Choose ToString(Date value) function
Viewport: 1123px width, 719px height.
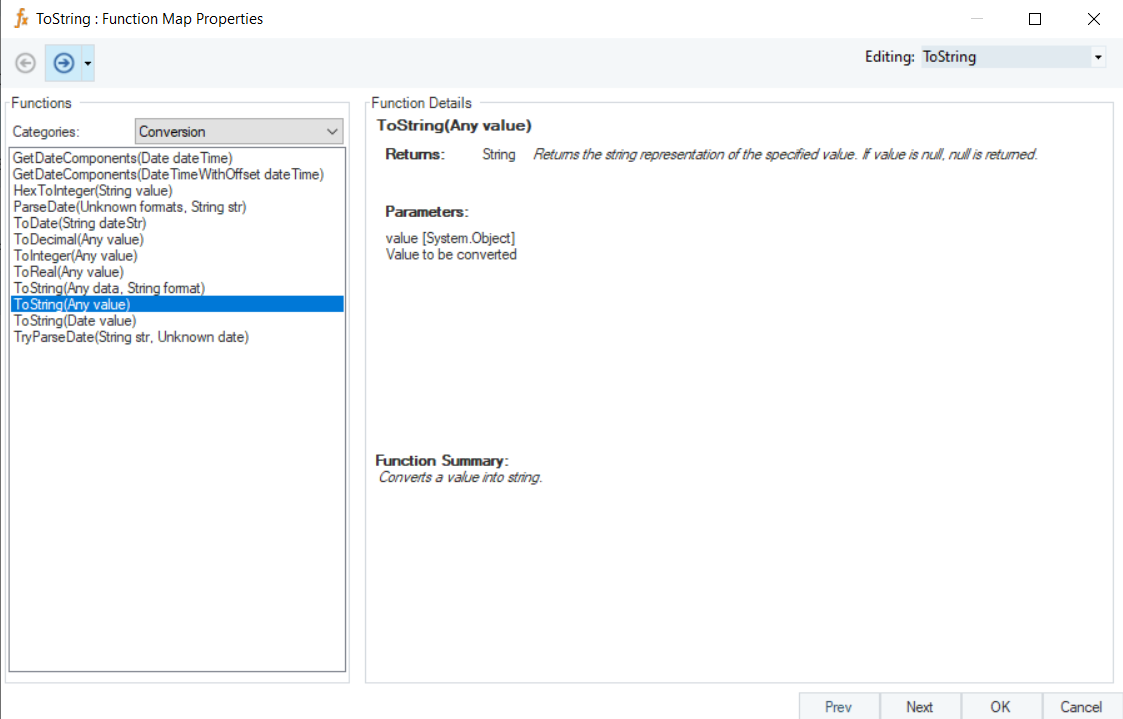[x=75, y=321]
